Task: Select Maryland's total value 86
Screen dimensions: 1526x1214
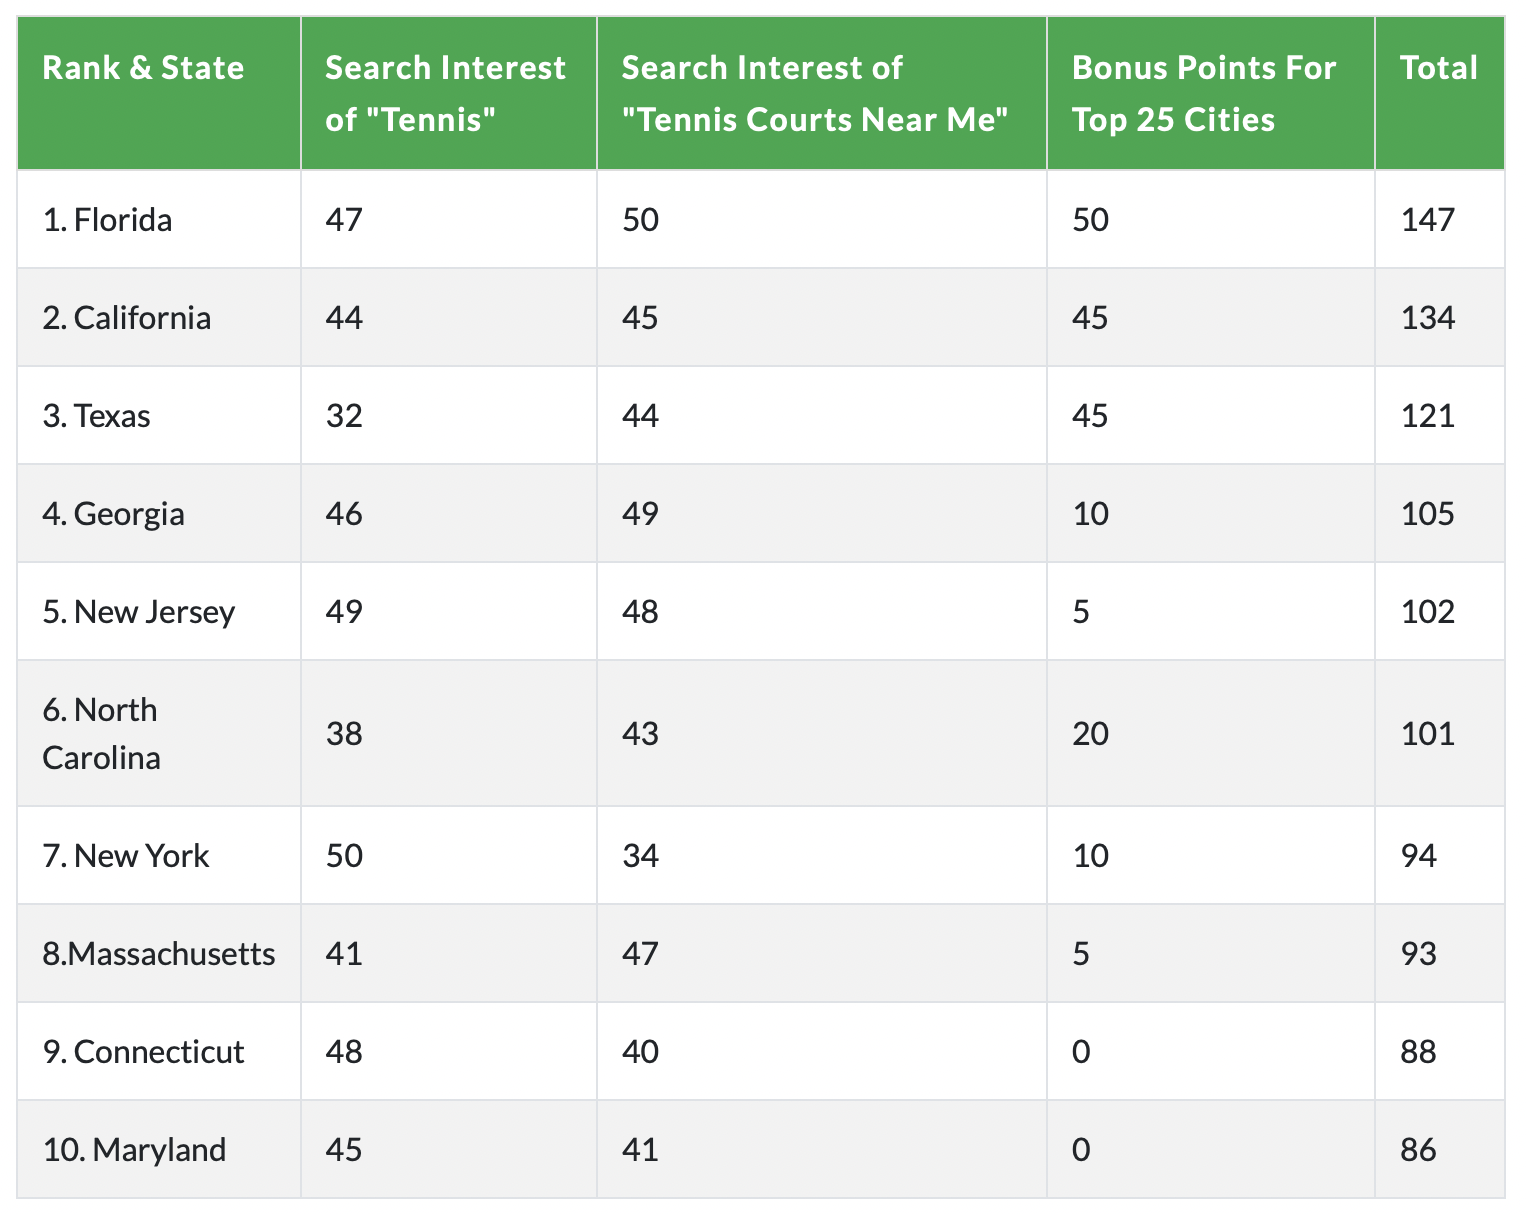Action: pos(1419,1149)
